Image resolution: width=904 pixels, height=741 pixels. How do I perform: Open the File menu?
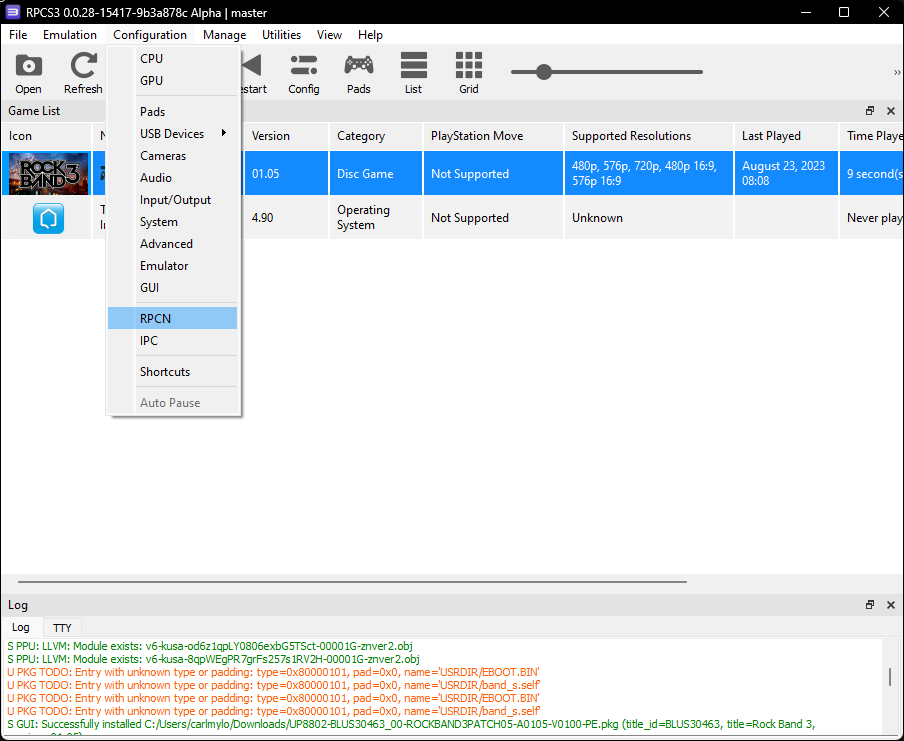click(x=18, y=35)
